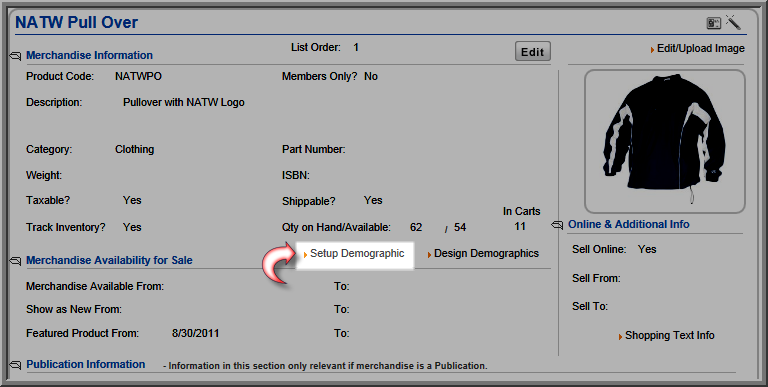This screenshot has width=768, height=387.
Task: Click the Merchandise Availability for Sale heading
Action: (x=109, y=260)
